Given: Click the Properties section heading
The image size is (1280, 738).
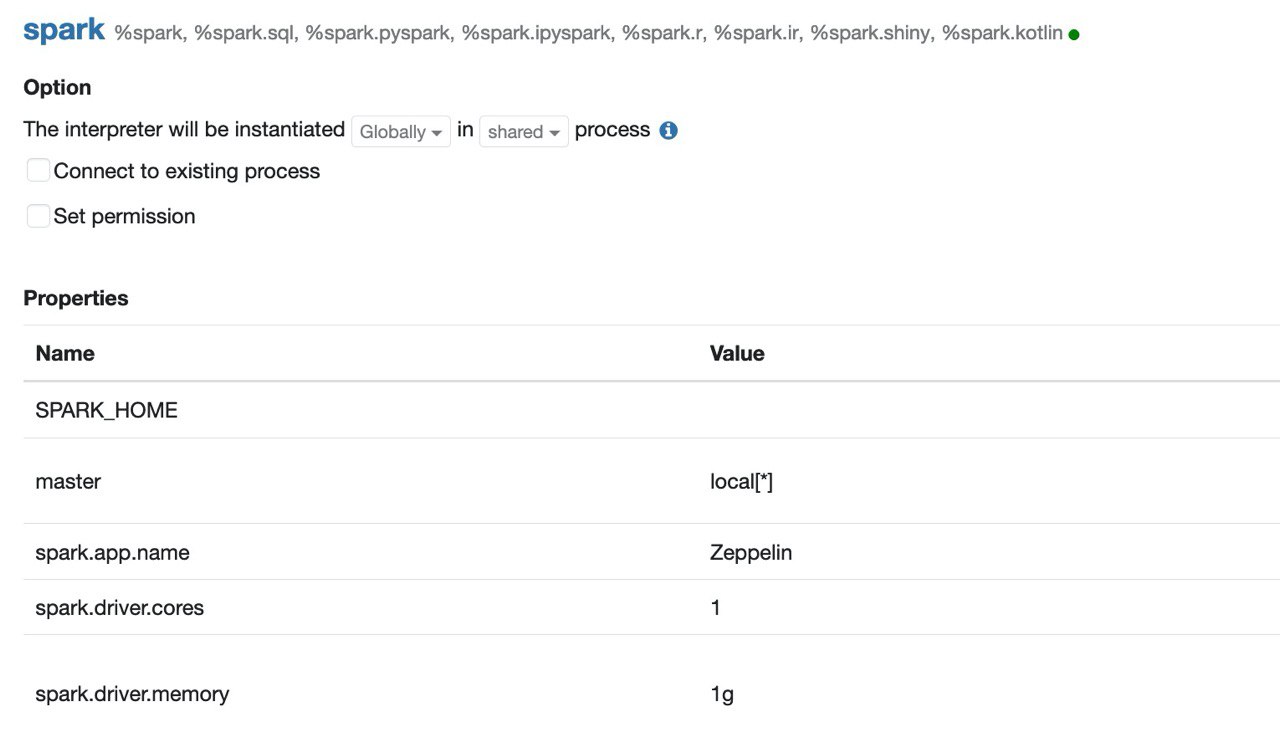Looking at the screenshot, I should point(76,298).
